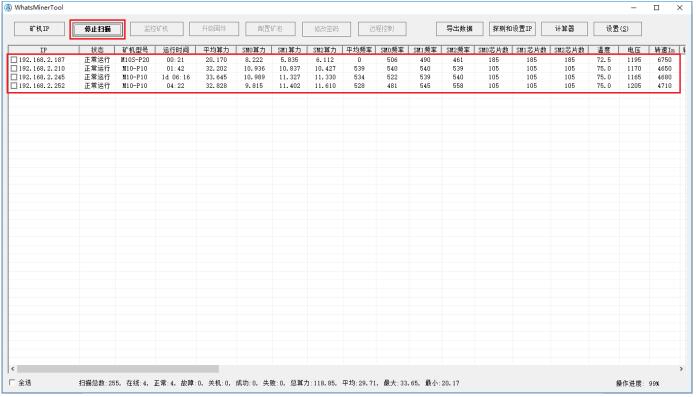Click the greyed 修改密码 button
Screen dimensions: 696x397
[x=326, y=29]
